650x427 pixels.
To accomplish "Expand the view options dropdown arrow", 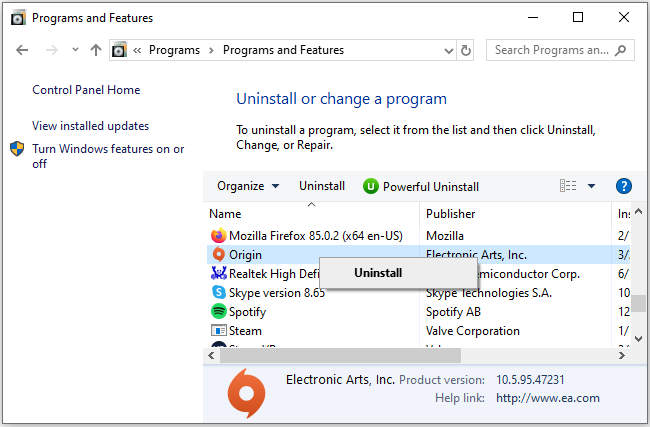I will [592, 186].
